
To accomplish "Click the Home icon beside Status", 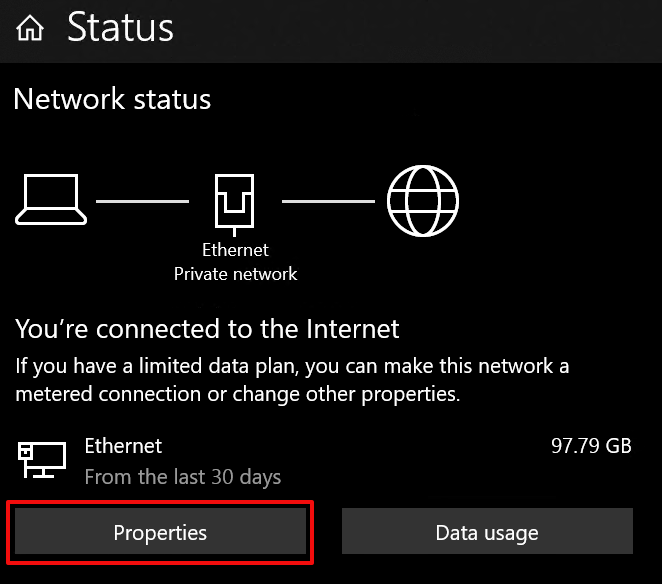I will click(29, 29).
